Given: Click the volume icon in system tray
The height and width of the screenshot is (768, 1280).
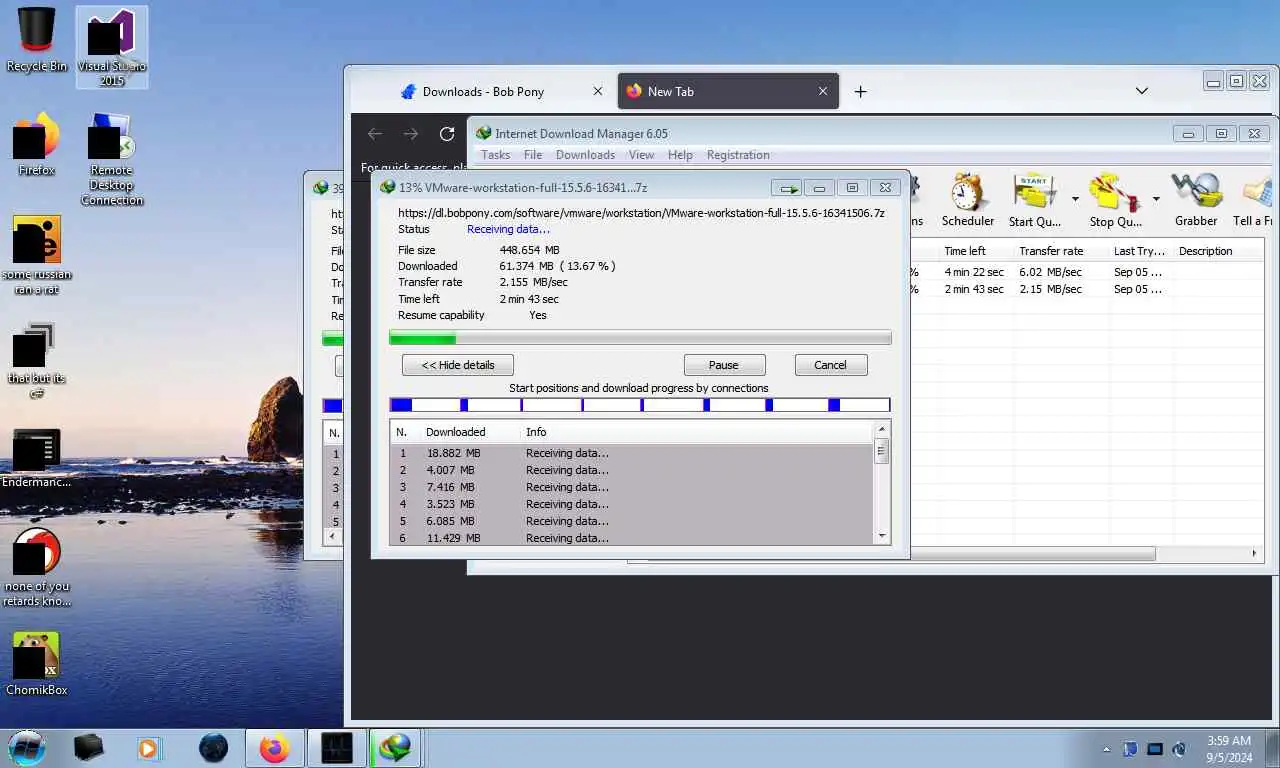Looking at the screenshot, I should (x=1179, y=749).
